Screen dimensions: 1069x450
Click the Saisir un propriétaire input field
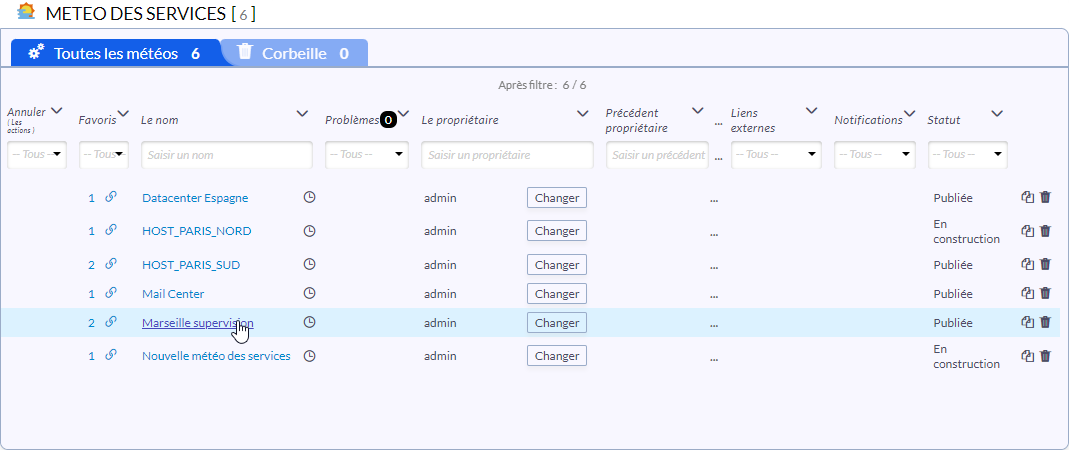point(507,155)
